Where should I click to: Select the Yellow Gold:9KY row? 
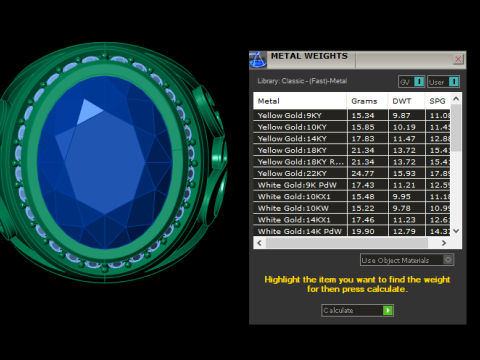(x=352, y=115)
